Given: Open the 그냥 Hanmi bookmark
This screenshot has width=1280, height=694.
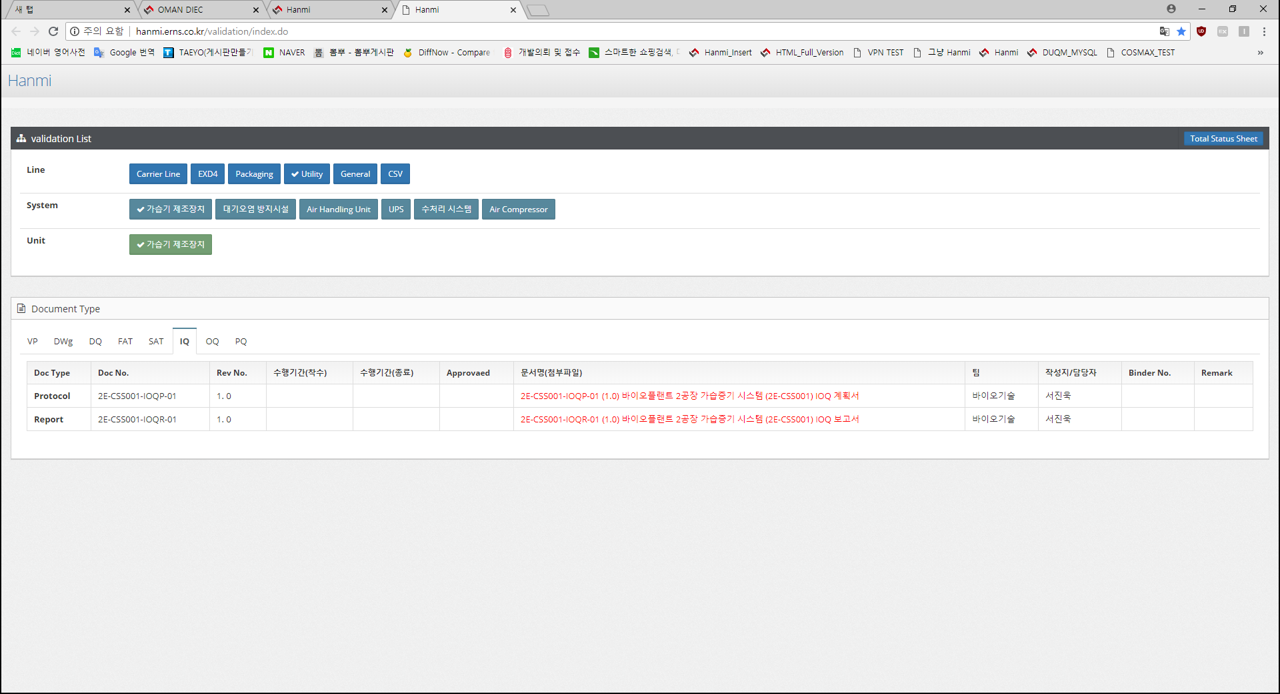Looking at the screenshot, I should pyautogui.click(x=941, y=52).
